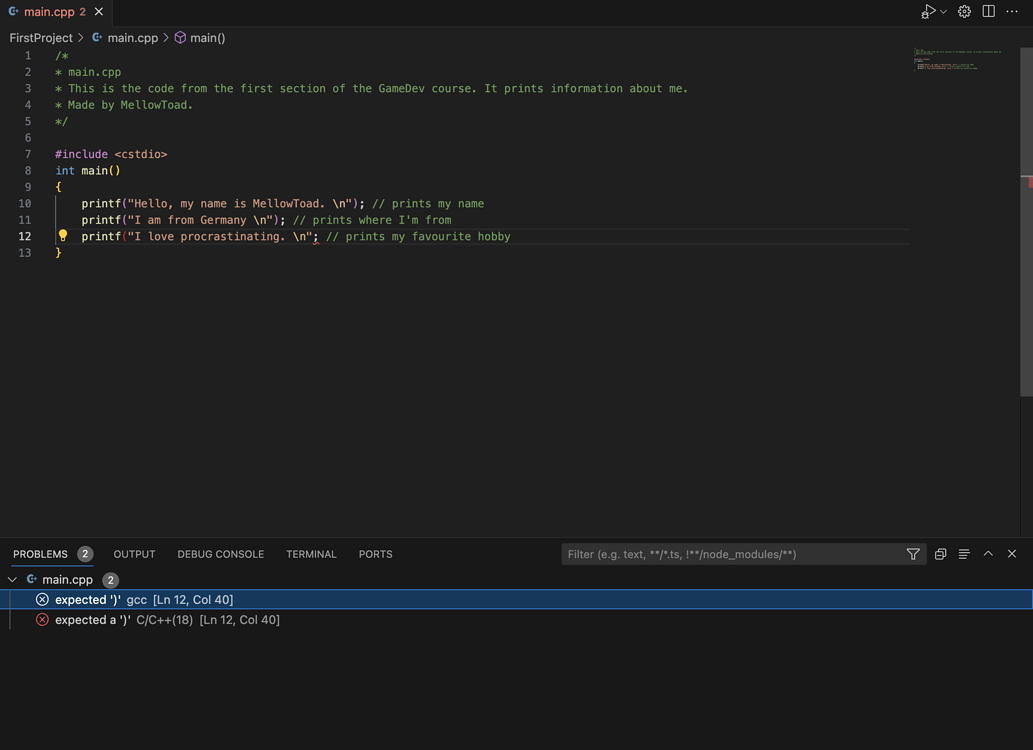The image size is (1033, 750).
Task: Click FirstProject in the breadcrumb
Action: pyautogui.click(x=41, y=38)
